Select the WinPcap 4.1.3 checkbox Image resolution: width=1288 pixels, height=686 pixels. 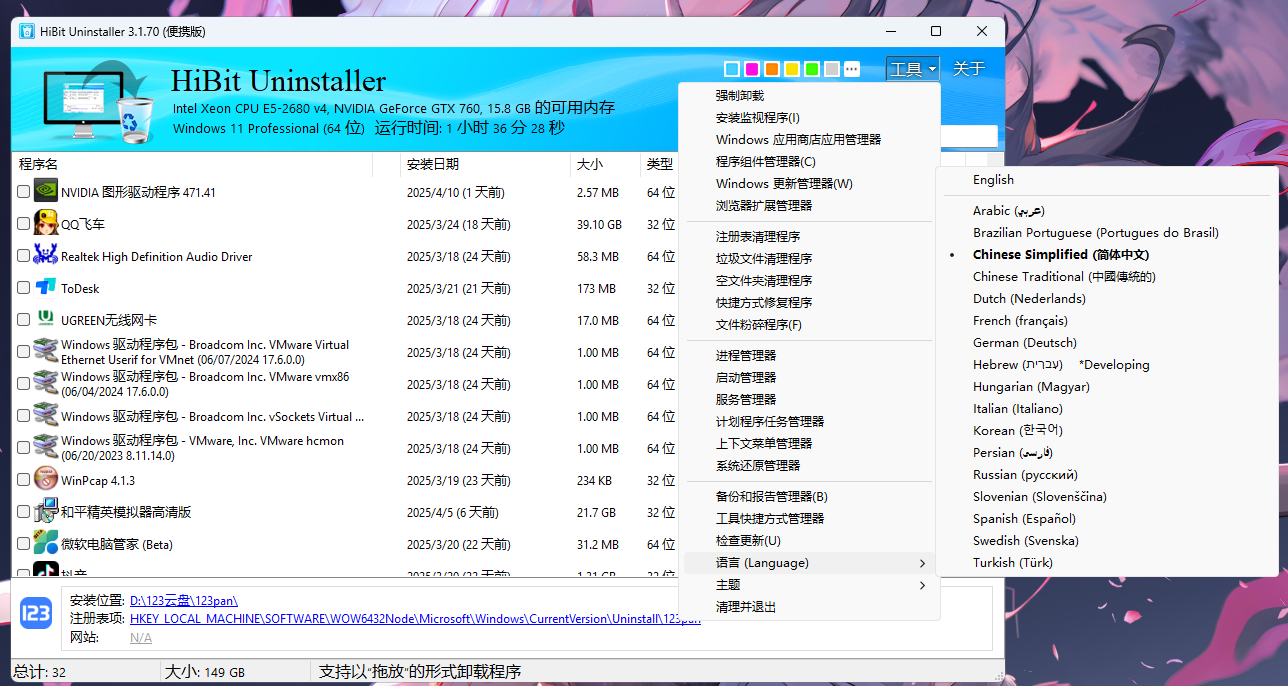pos(24,480)
